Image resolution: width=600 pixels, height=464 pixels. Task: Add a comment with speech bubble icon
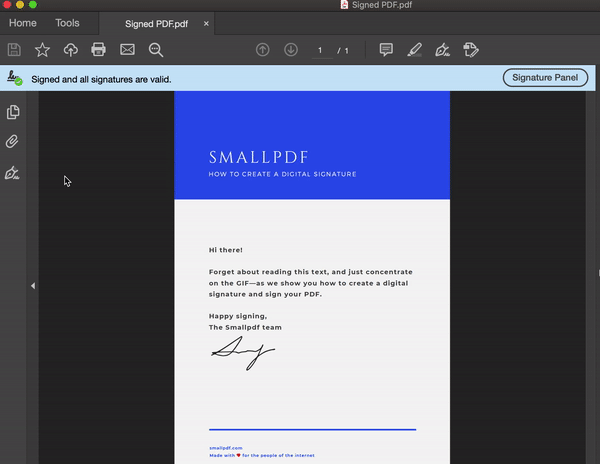point(386,50)
